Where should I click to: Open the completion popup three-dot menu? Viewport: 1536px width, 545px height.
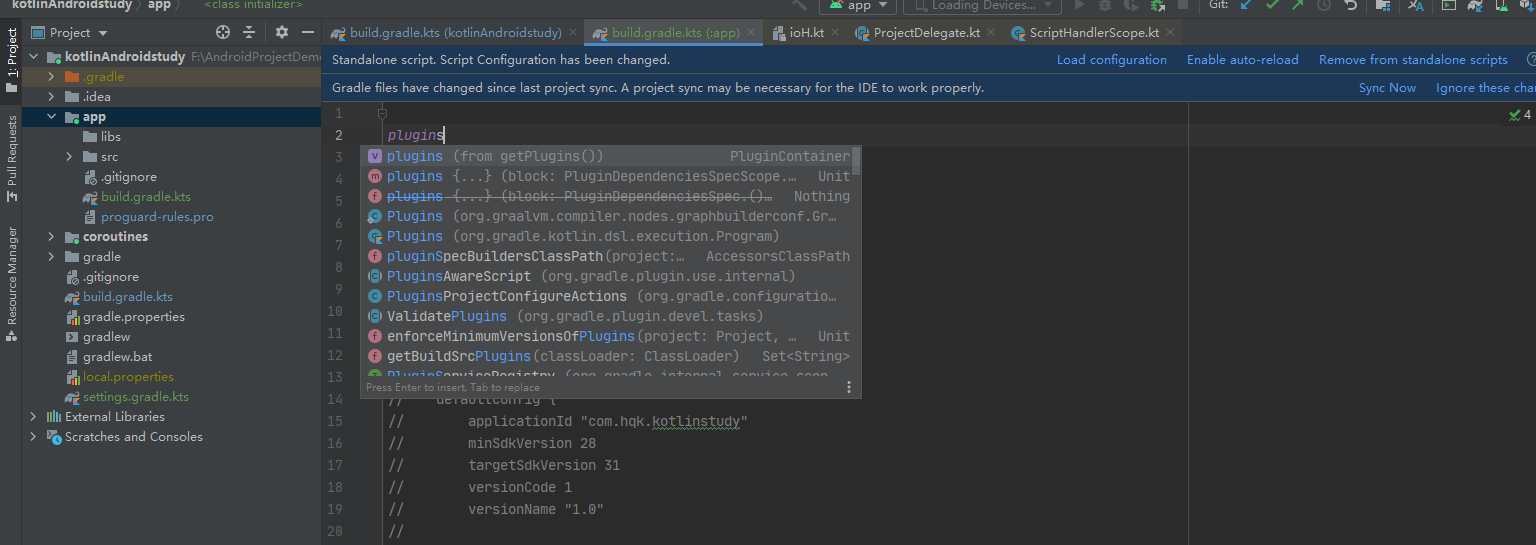click(x=849, y=387)
